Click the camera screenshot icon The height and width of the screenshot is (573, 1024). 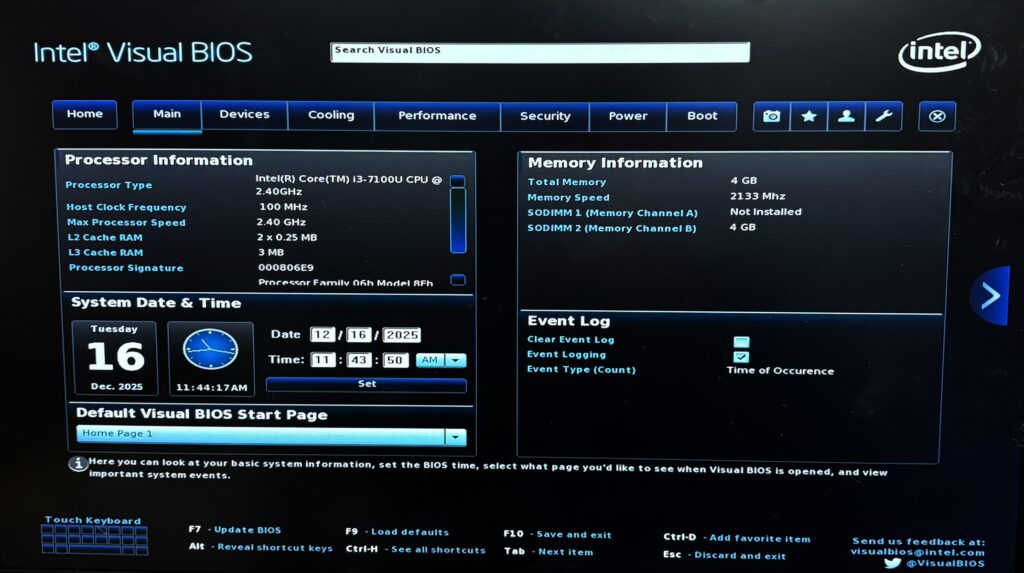(771, 116)
